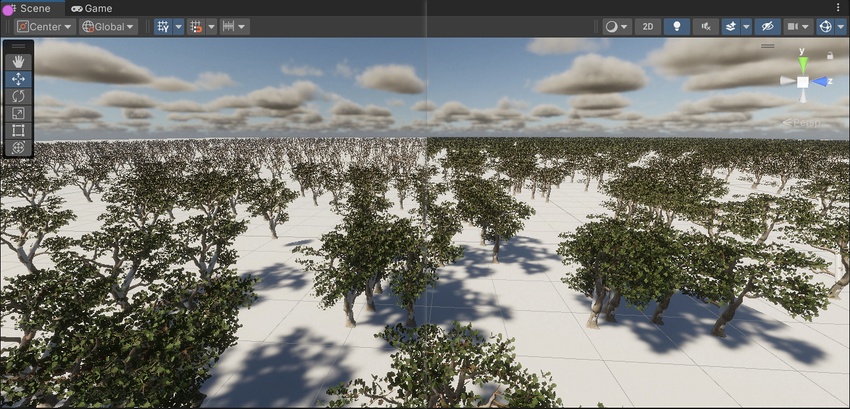Select the Move tool

(18, 79)
